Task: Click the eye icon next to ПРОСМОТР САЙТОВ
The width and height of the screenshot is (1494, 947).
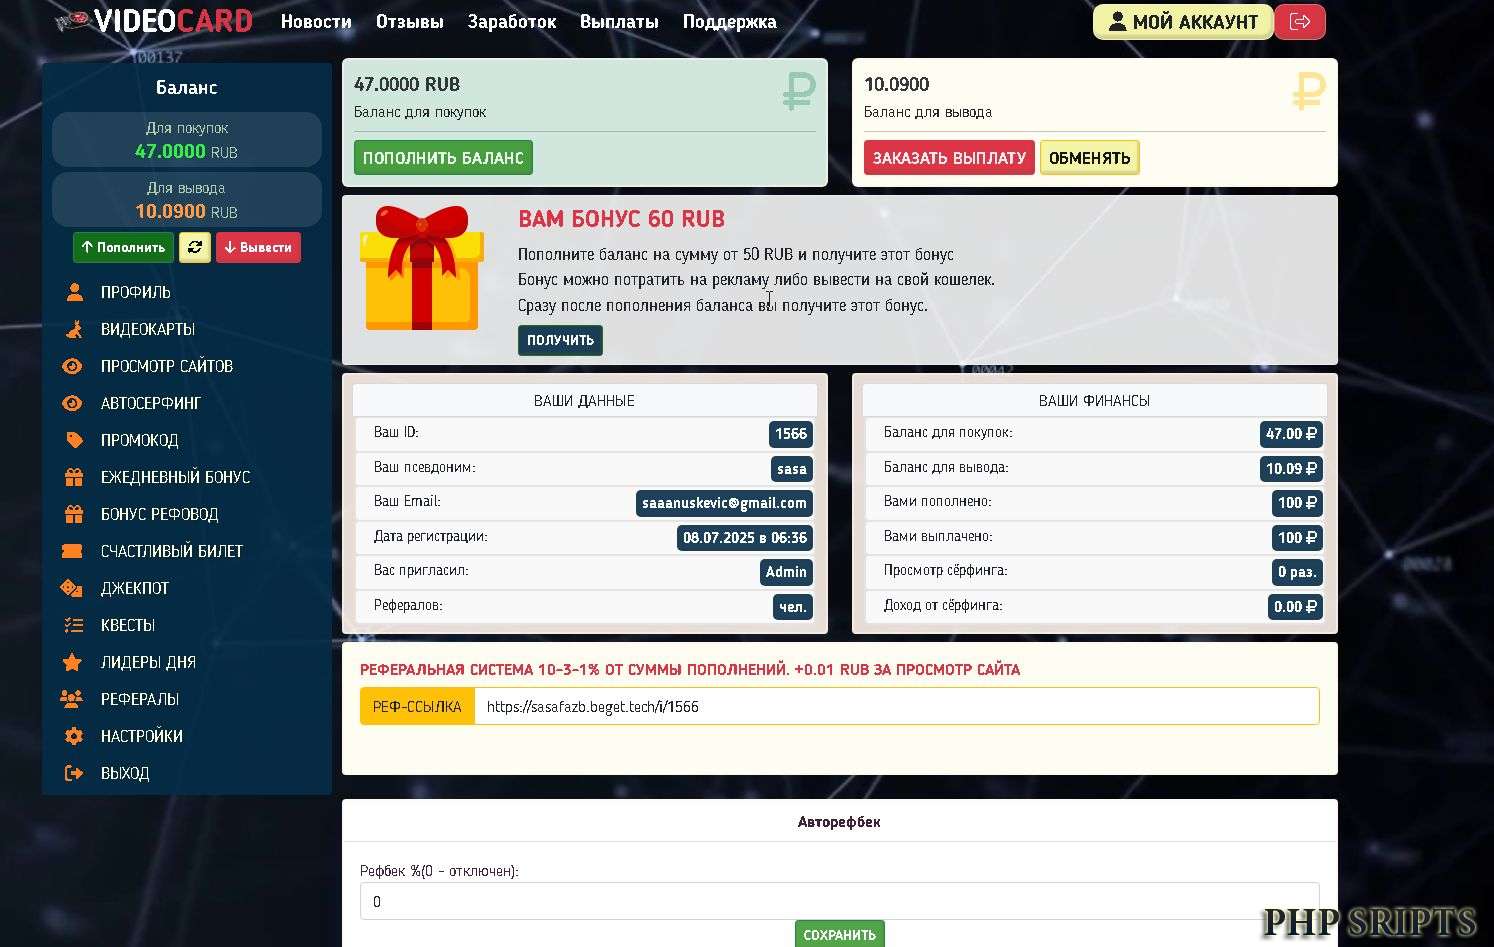Action: pyautogui.click(x=73, y=366)
